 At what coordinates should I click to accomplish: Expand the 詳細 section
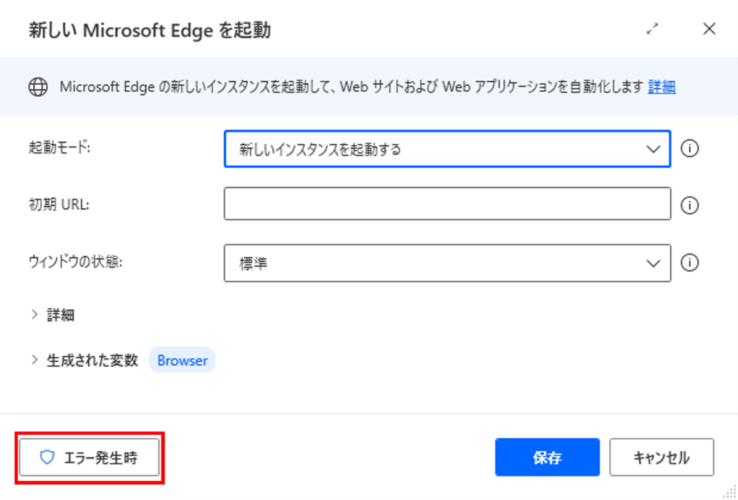[x=52, y=315]
